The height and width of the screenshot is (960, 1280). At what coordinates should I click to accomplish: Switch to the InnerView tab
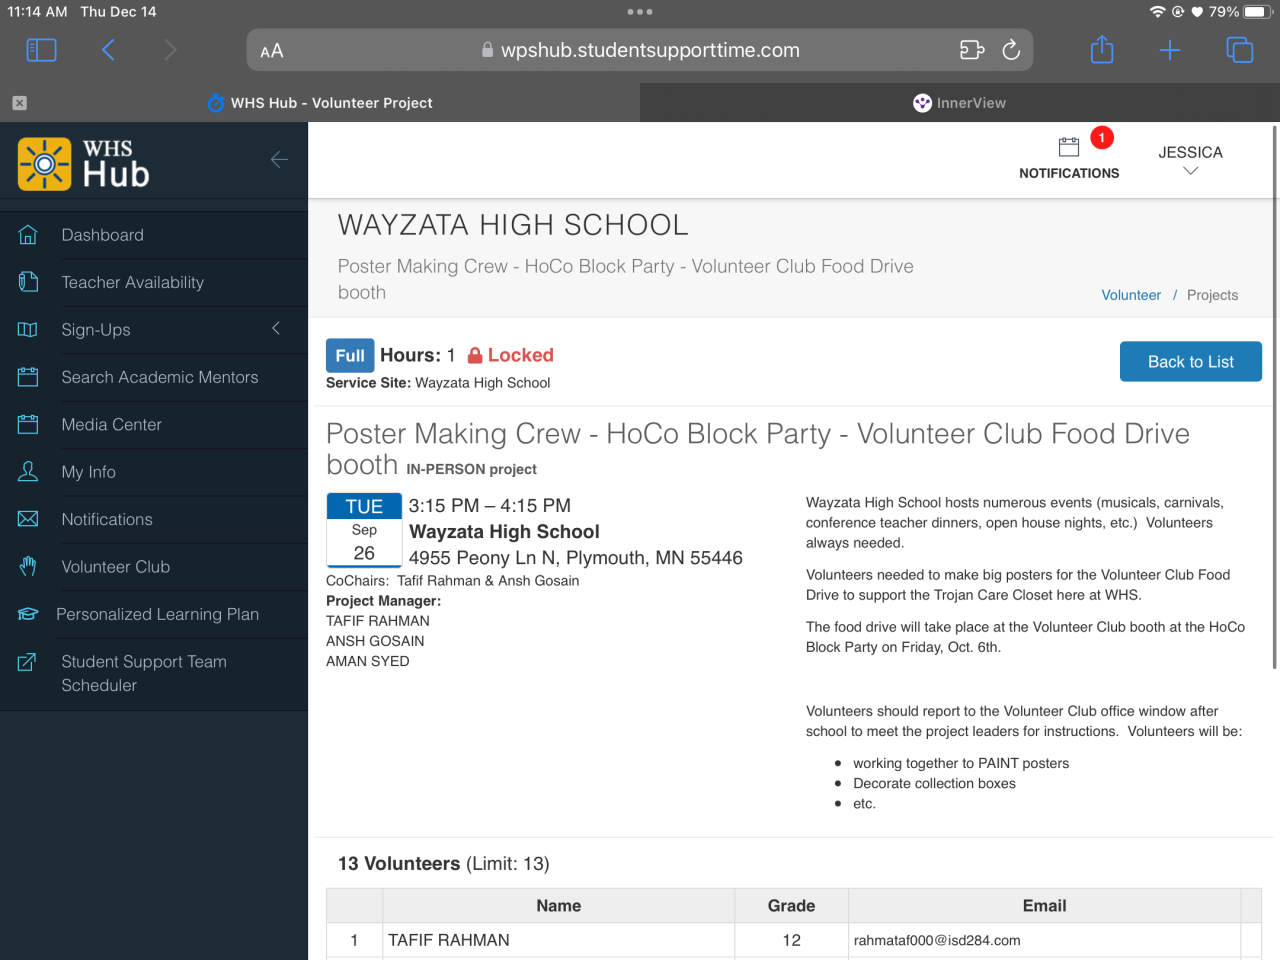click(x=960, y=103)
